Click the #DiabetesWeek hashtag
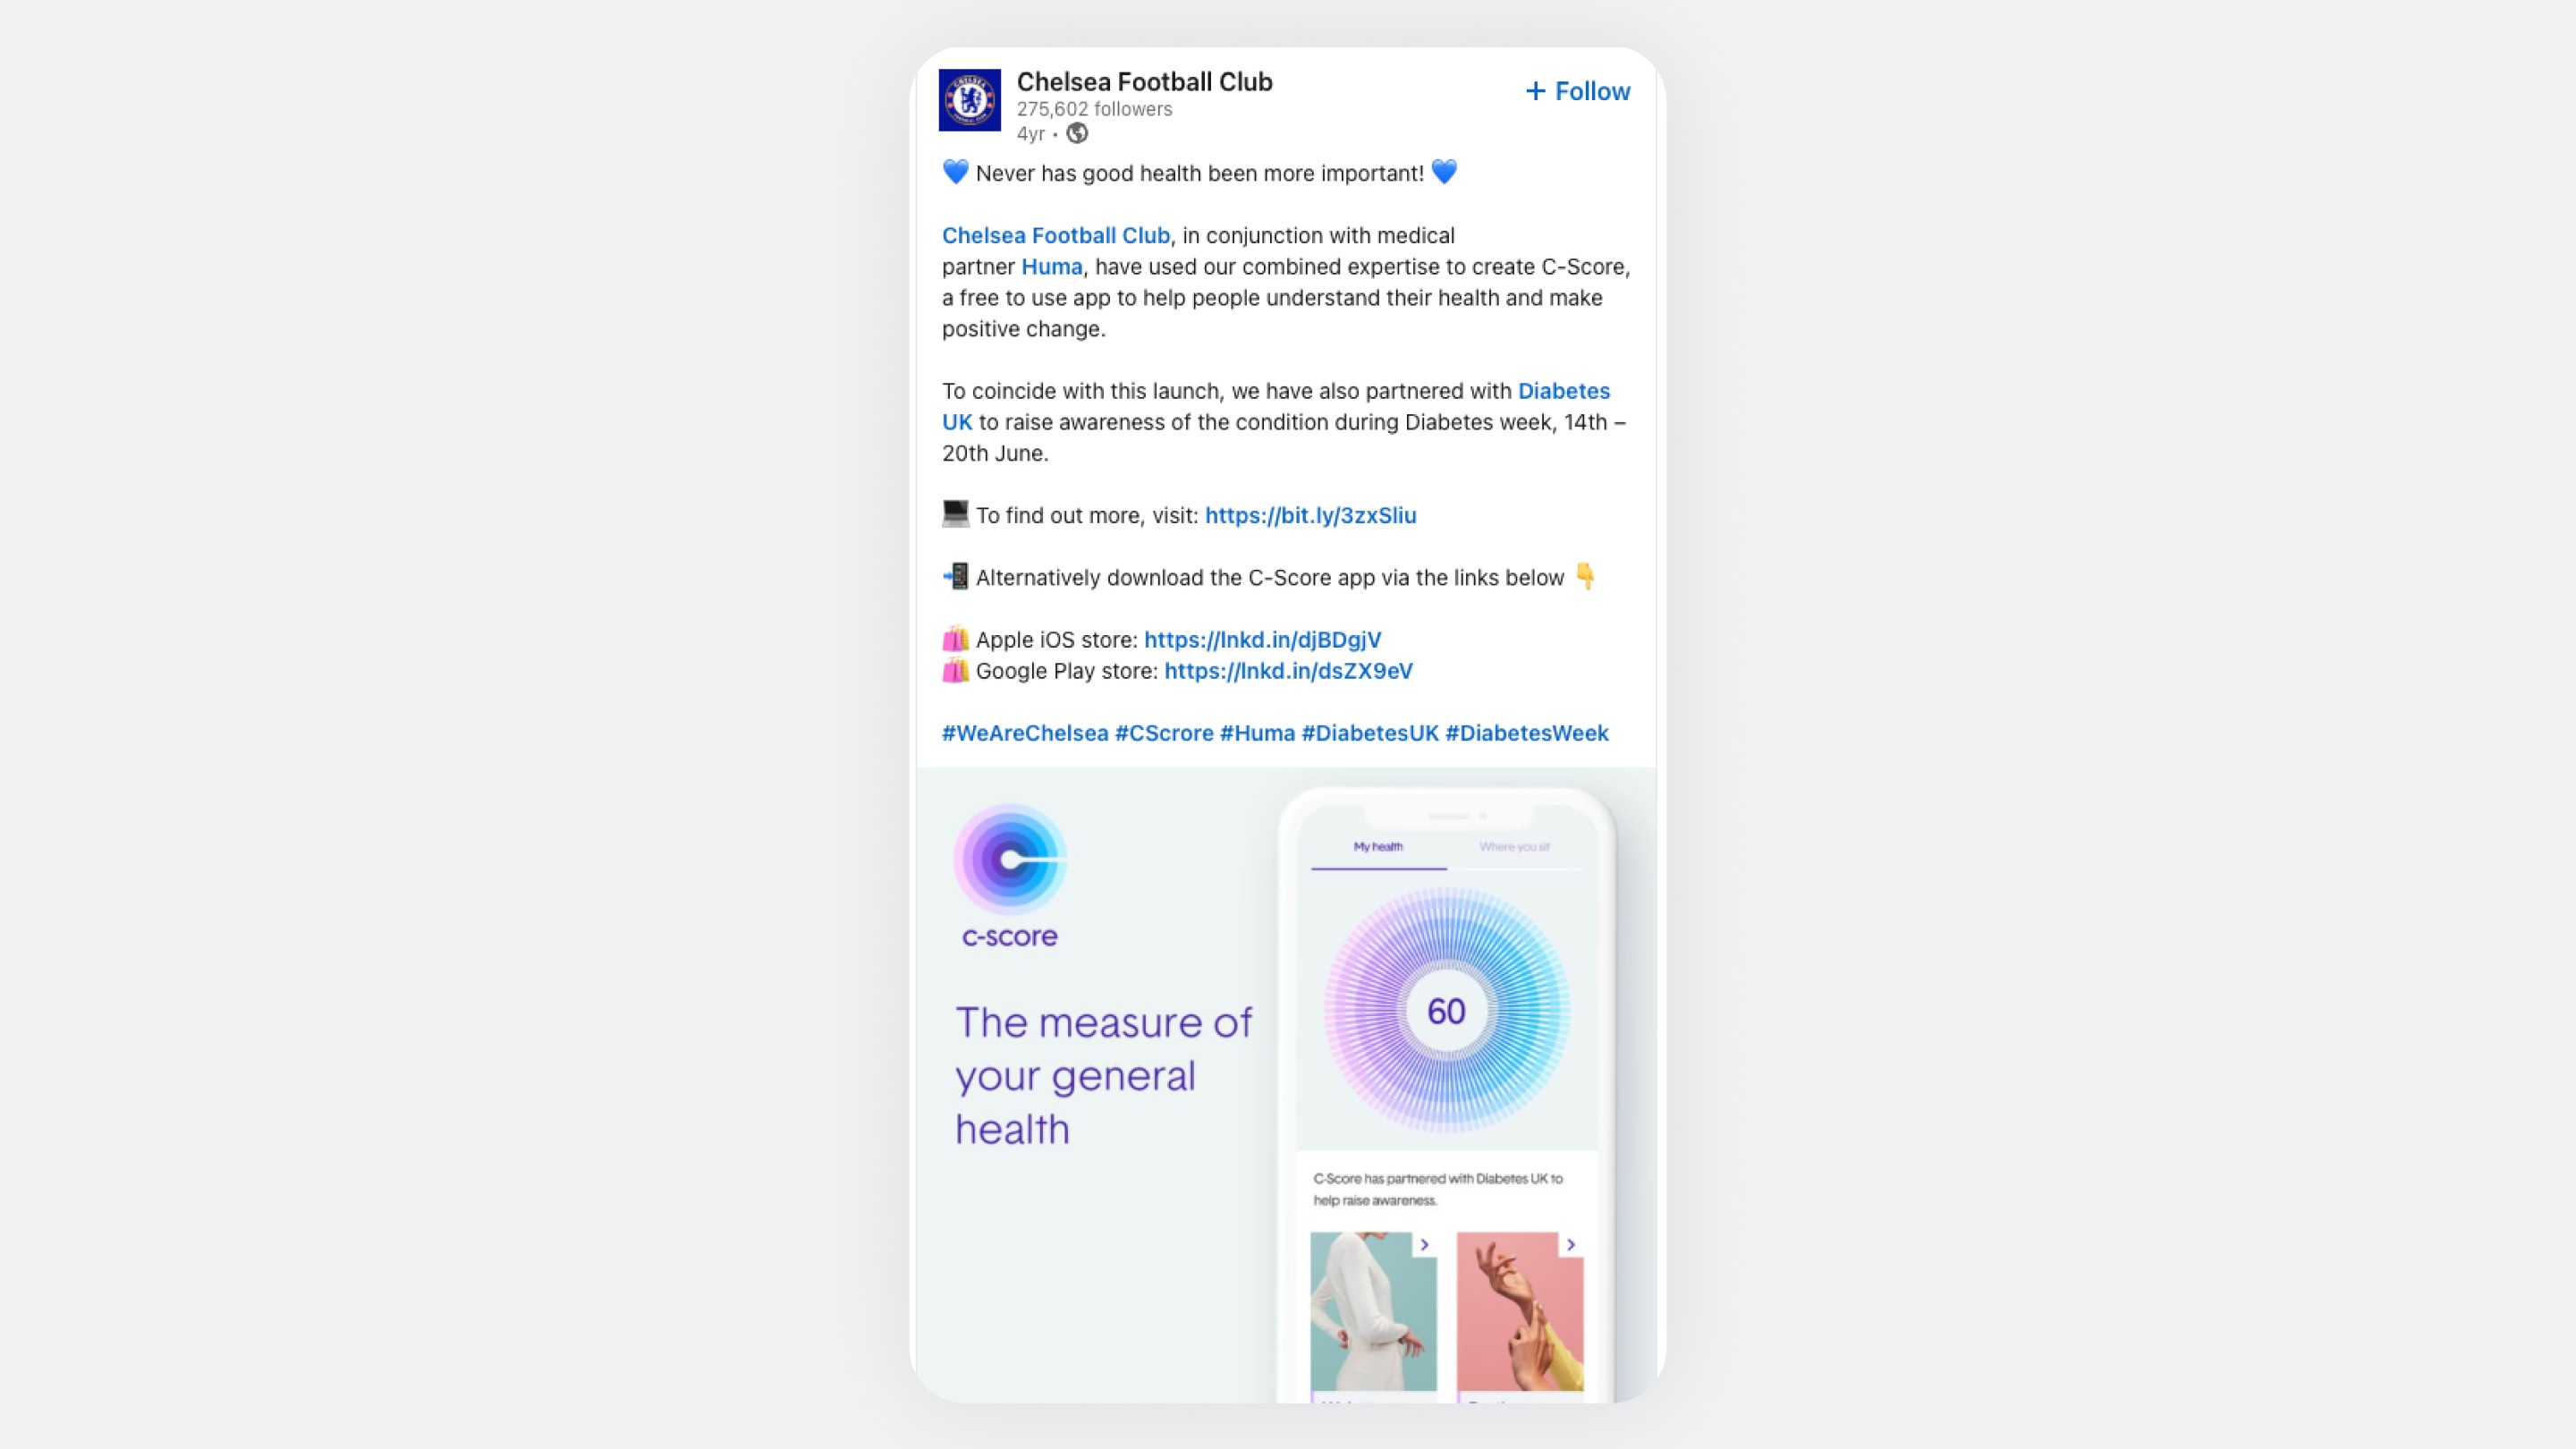Image resolution: width=2576 pixels, height=1449 pixels. pyautogui.click(x=1526, y=733)
